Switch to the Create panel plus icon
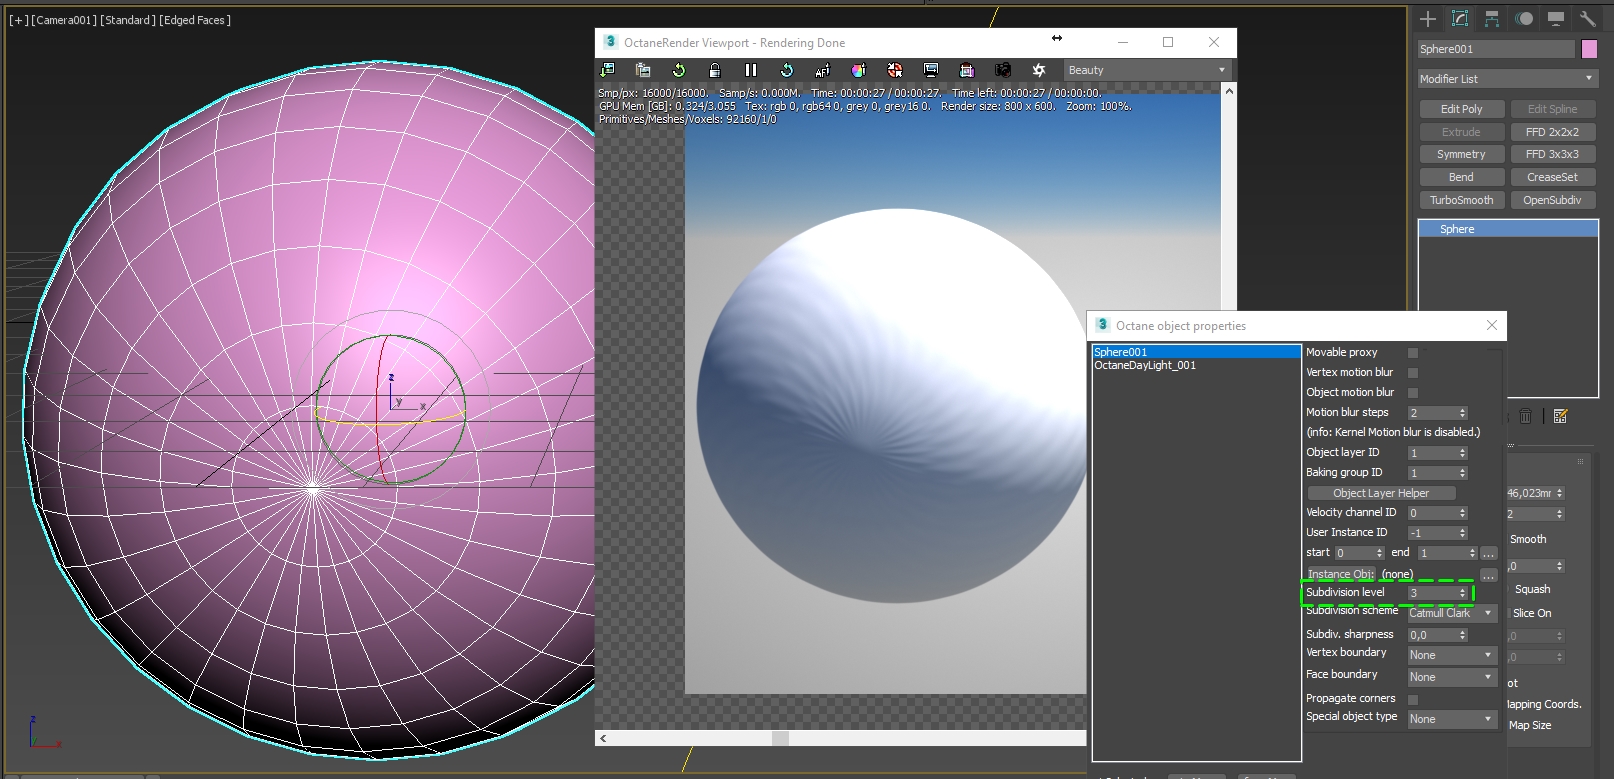The width and height of the screenshot is (1614, 779). pyautogui.click(x=1428, y=19)
